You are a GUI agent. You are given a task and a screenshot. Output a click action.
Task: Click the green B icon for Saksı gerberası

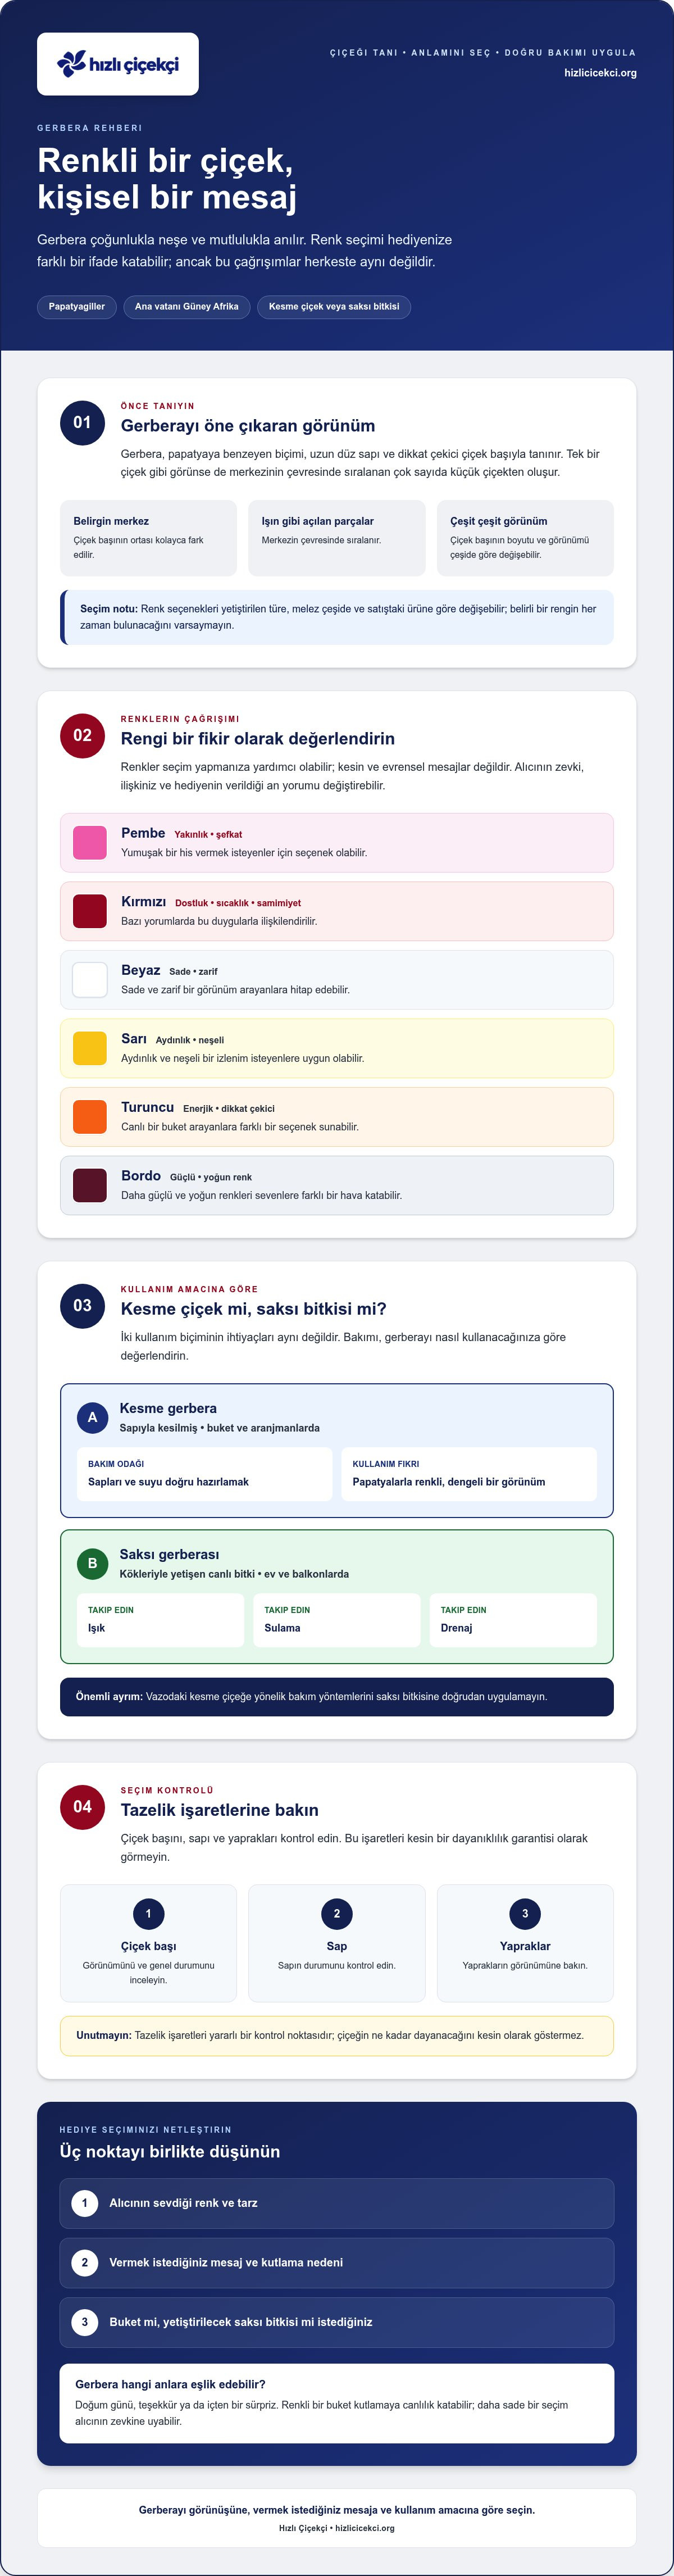(x=92, y=1563)
